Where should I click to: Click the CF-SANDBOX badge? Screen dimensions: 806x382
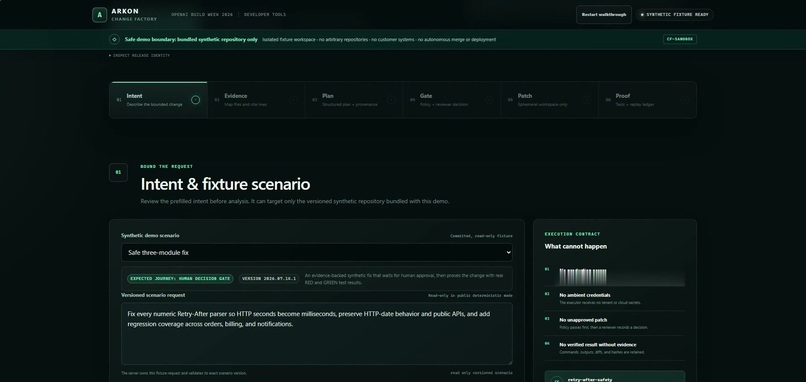click(680, 39)
